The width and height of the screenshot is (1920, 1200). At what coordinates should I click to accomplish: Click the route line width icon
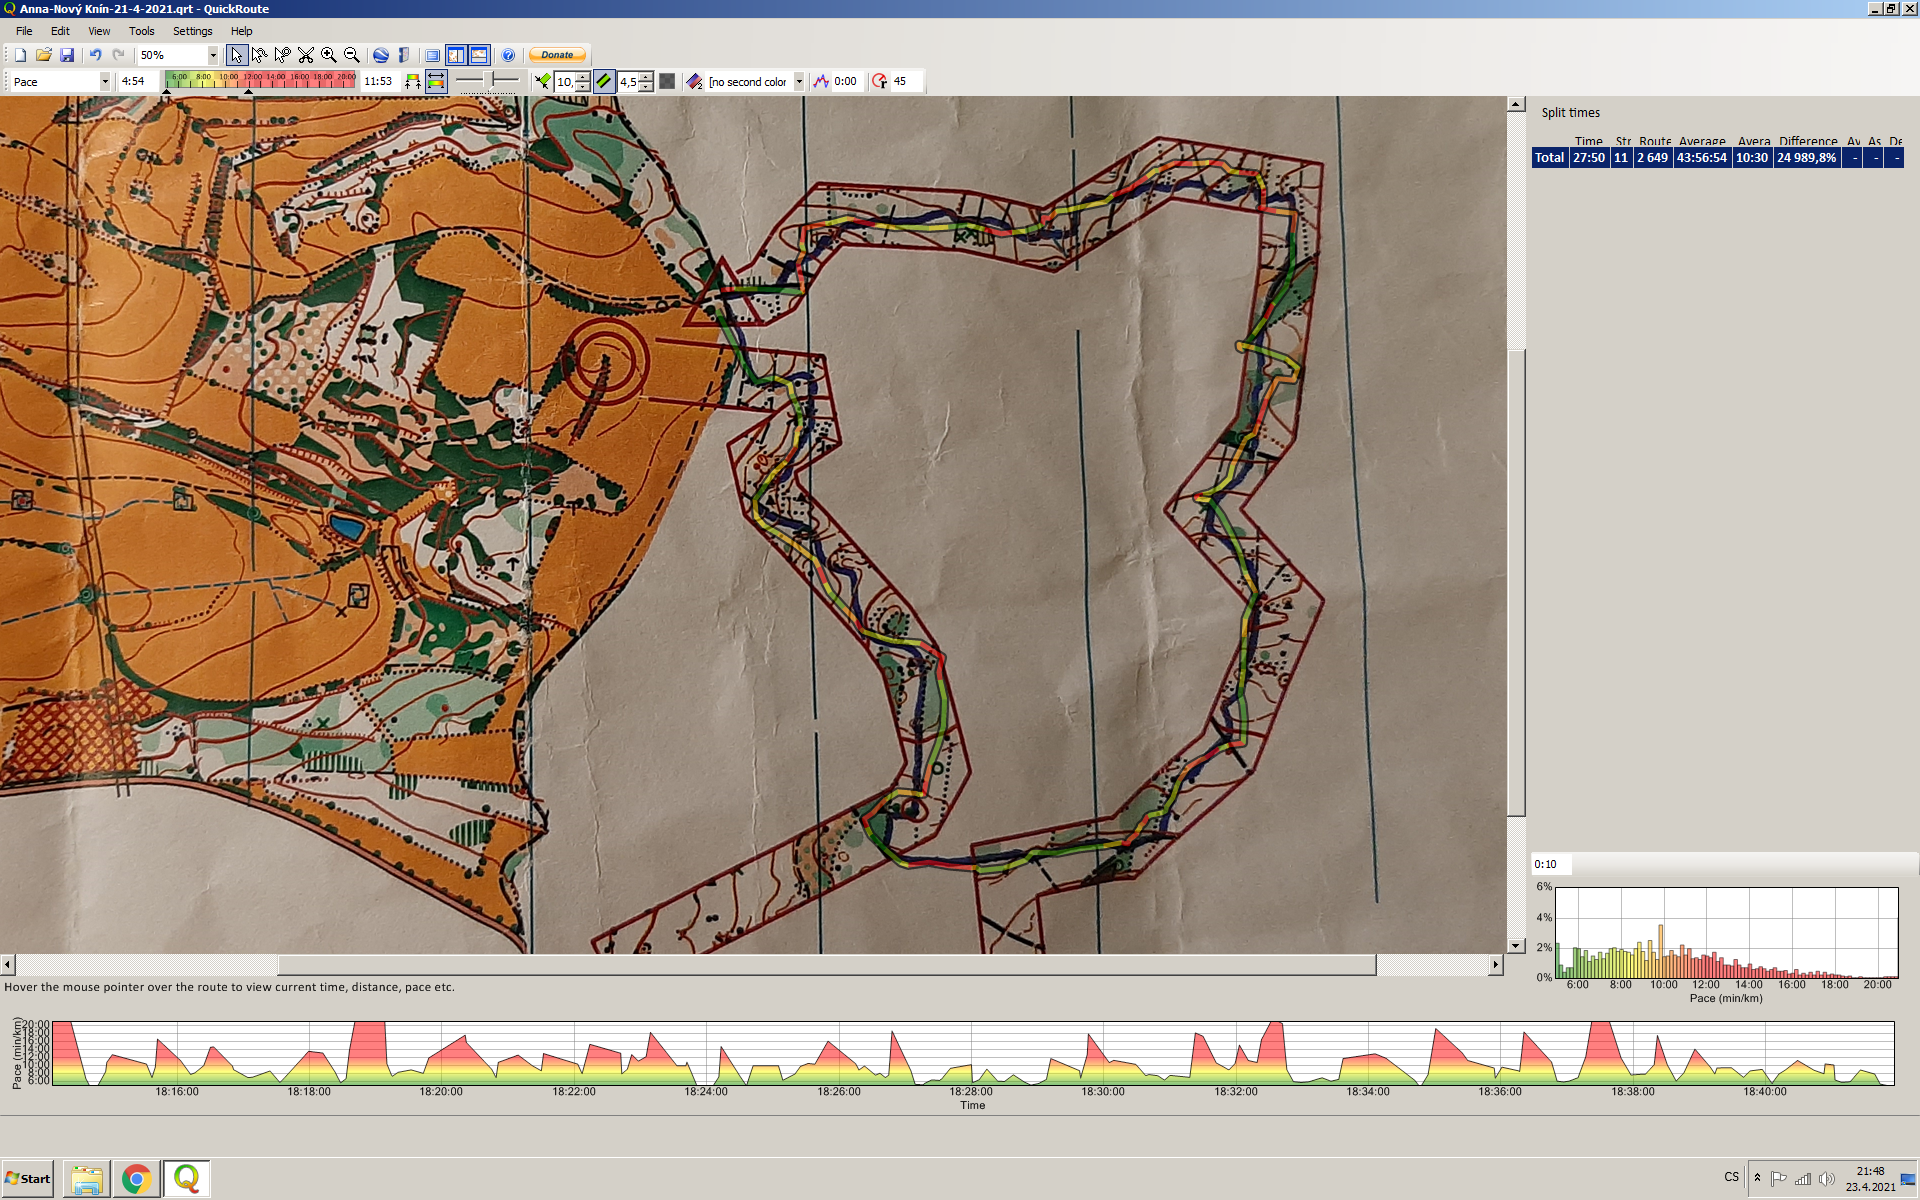543,82
